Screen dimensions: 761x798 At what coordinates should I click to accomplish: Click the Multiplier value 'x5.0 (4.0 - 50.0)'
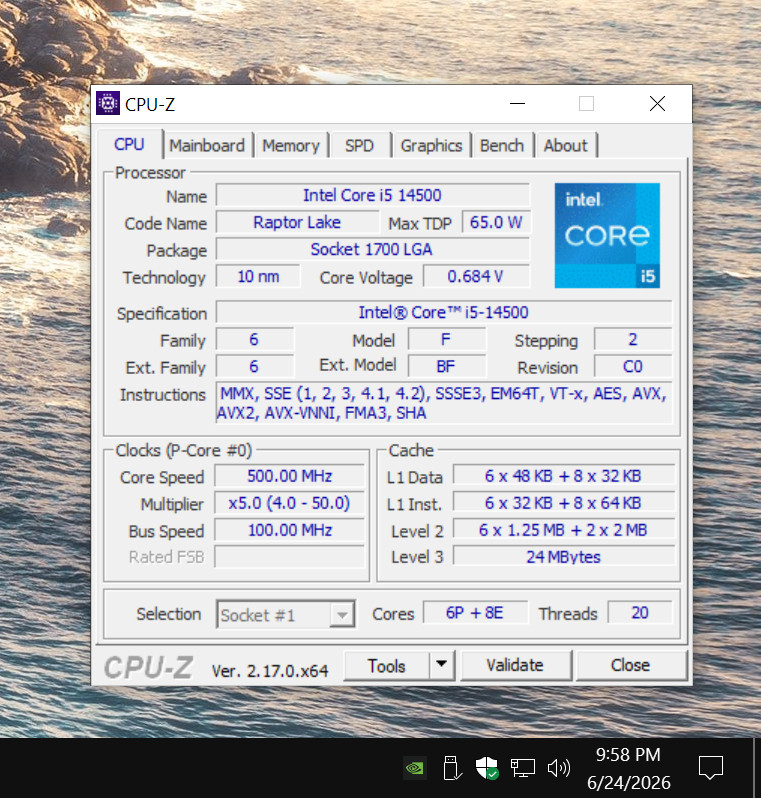pos(289,503)
